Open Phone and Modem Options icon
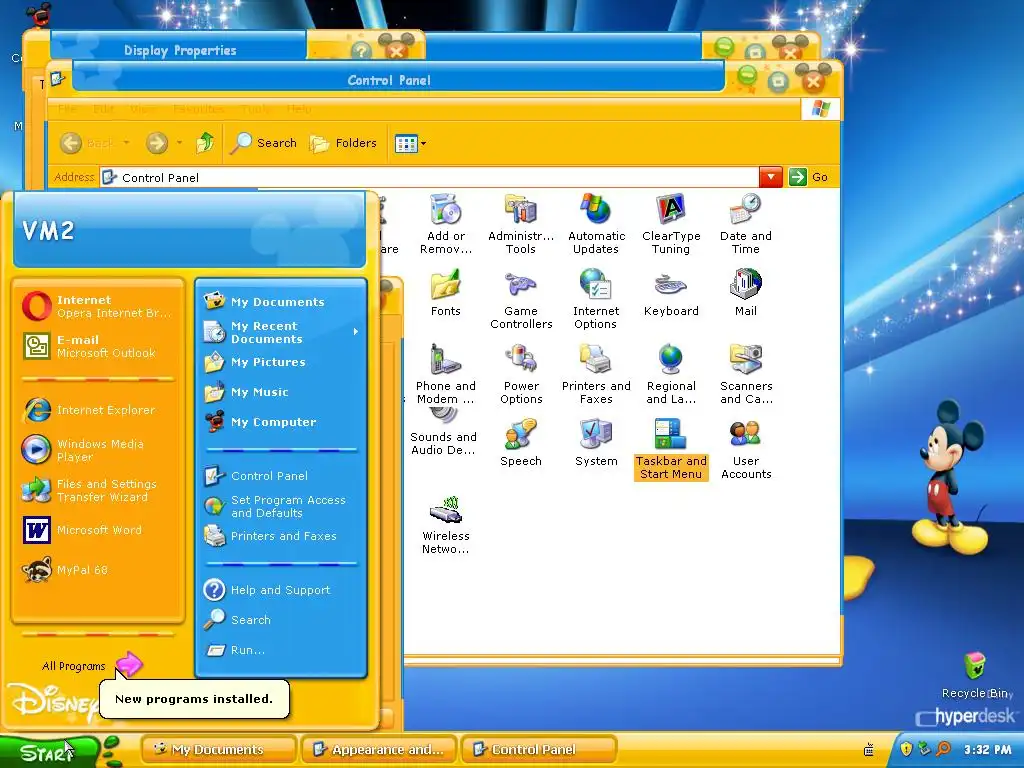Image resolution: width=1024 pixels, height=768 pixels. pos(445,374)
